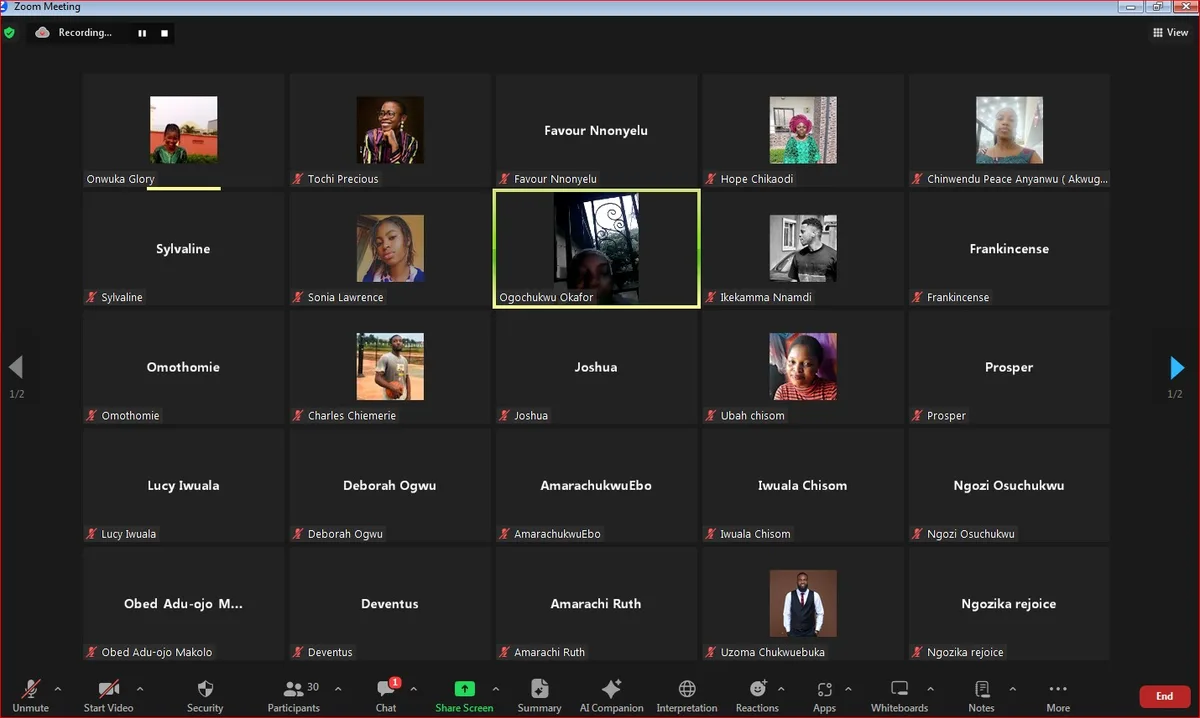Click the green encryption shield icon

point(10,33)
